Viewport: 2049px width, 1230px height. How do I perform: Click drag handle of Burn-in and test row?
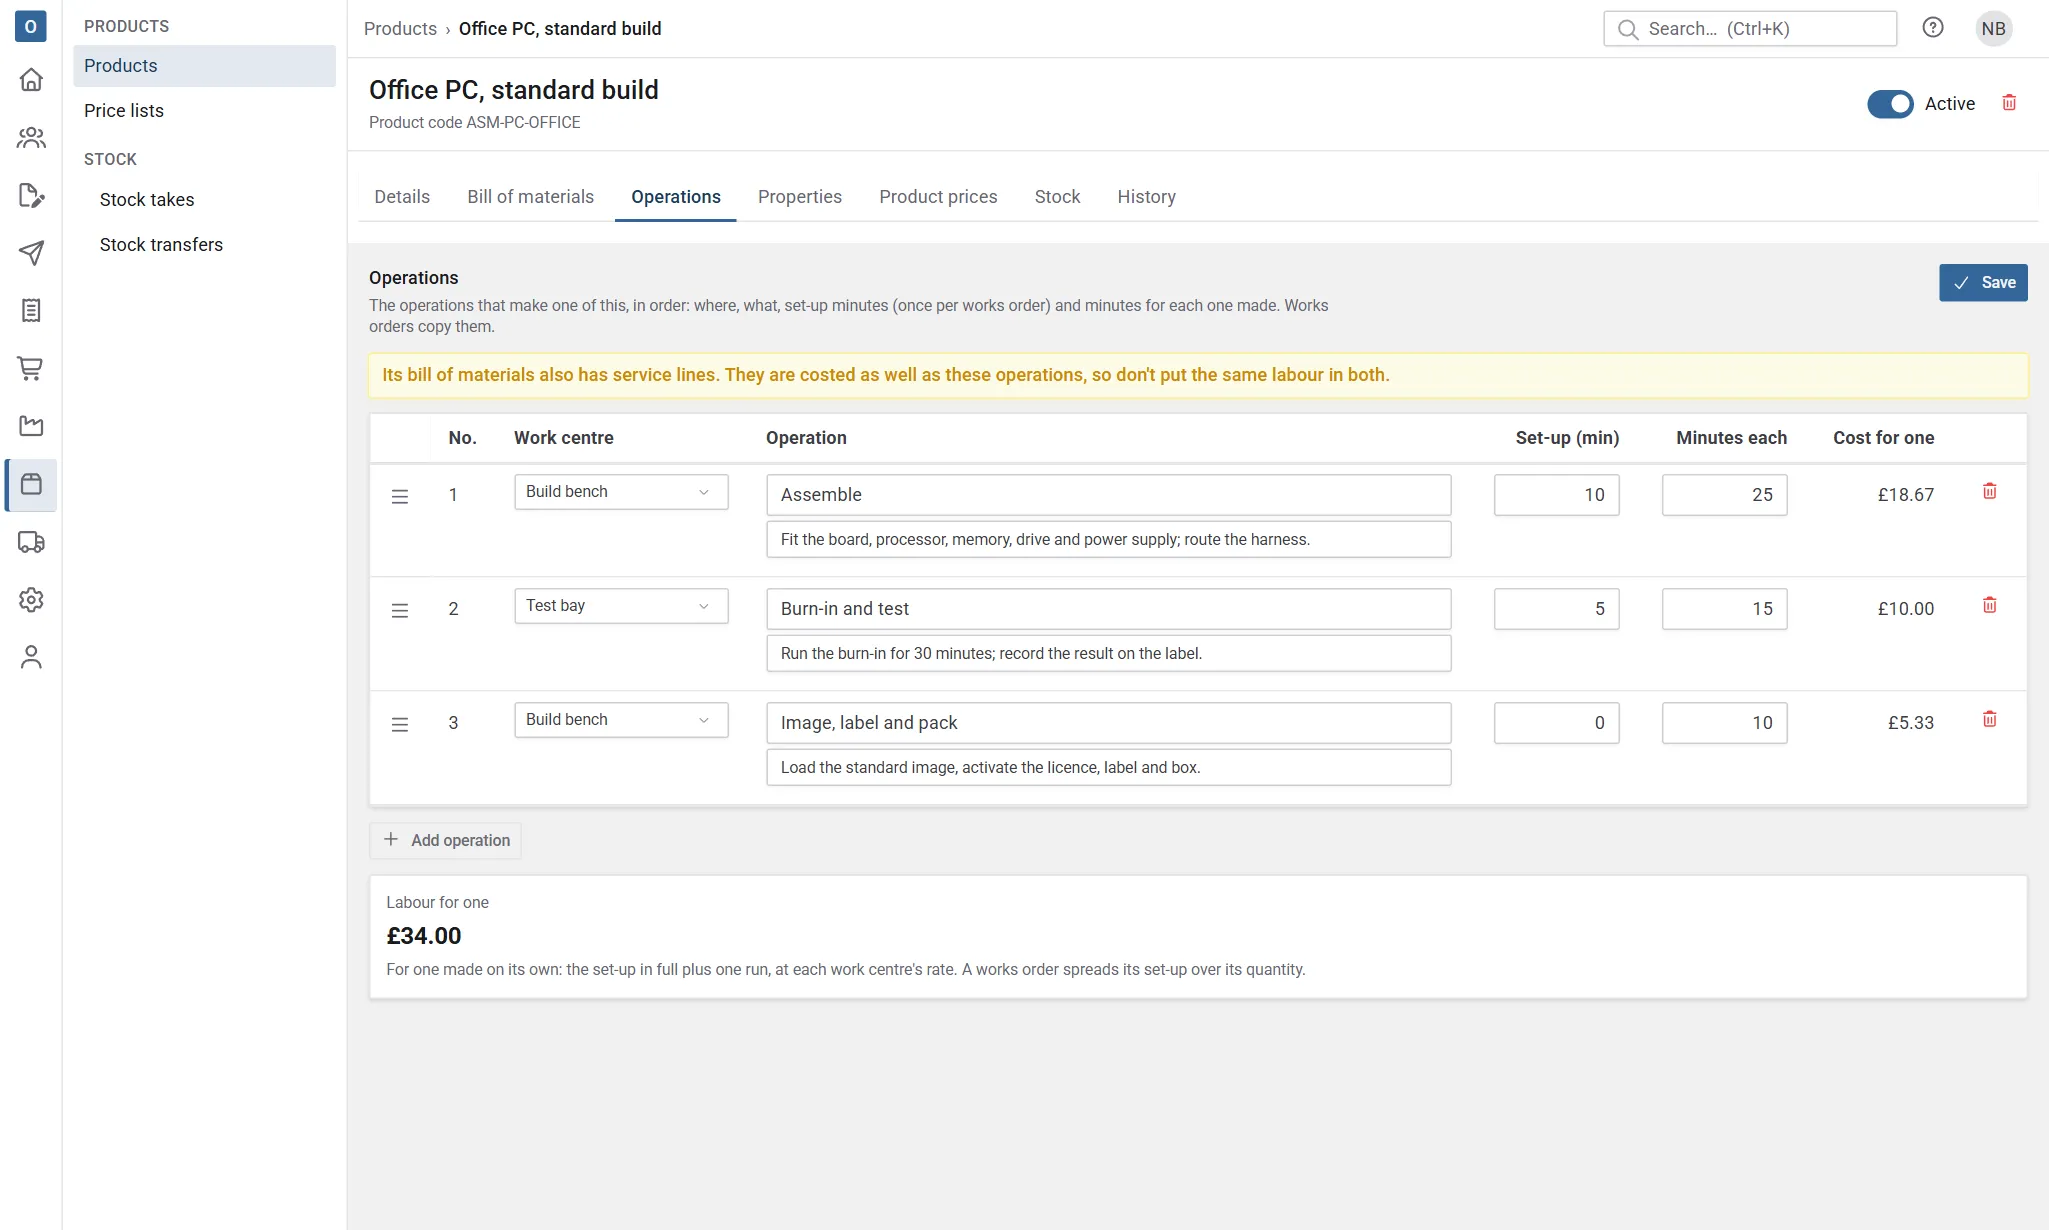point(400,610)
